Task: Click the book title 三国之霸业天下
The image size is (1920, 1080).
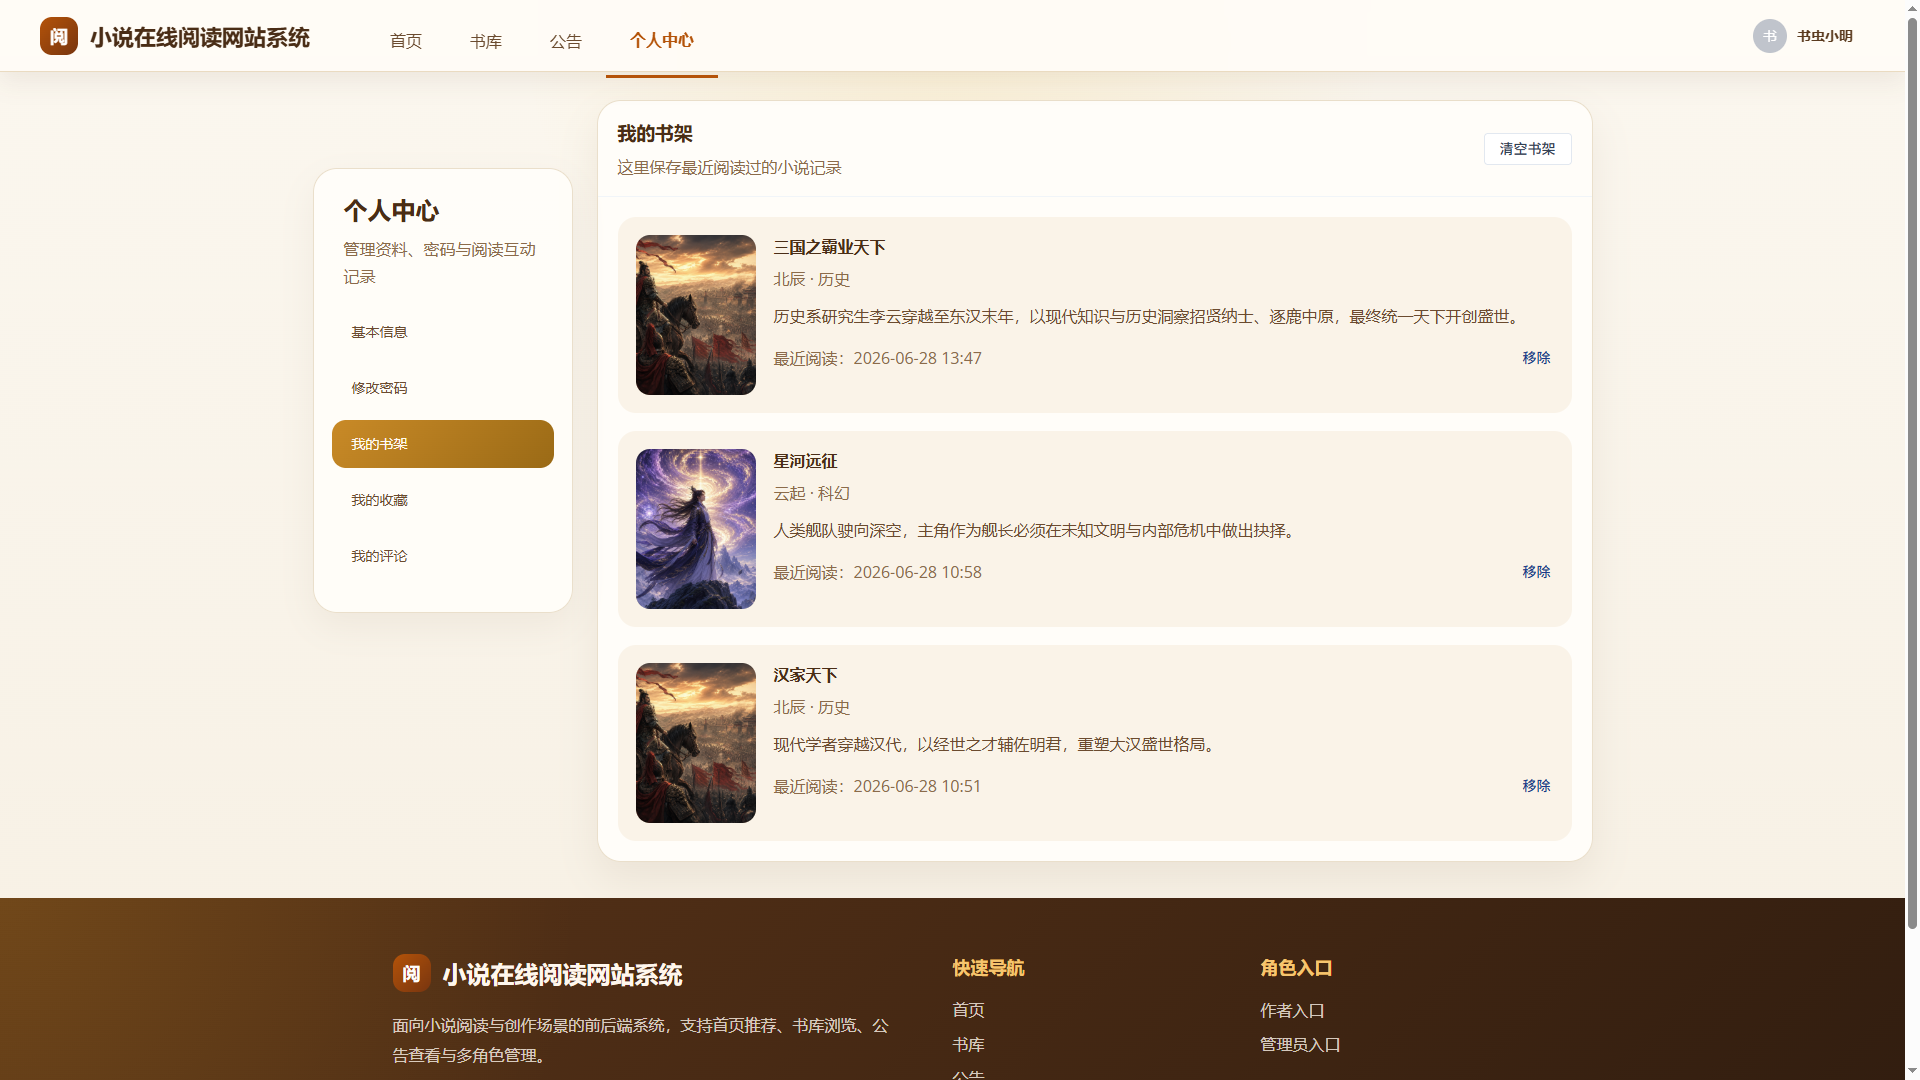Action: pos(829,247)
